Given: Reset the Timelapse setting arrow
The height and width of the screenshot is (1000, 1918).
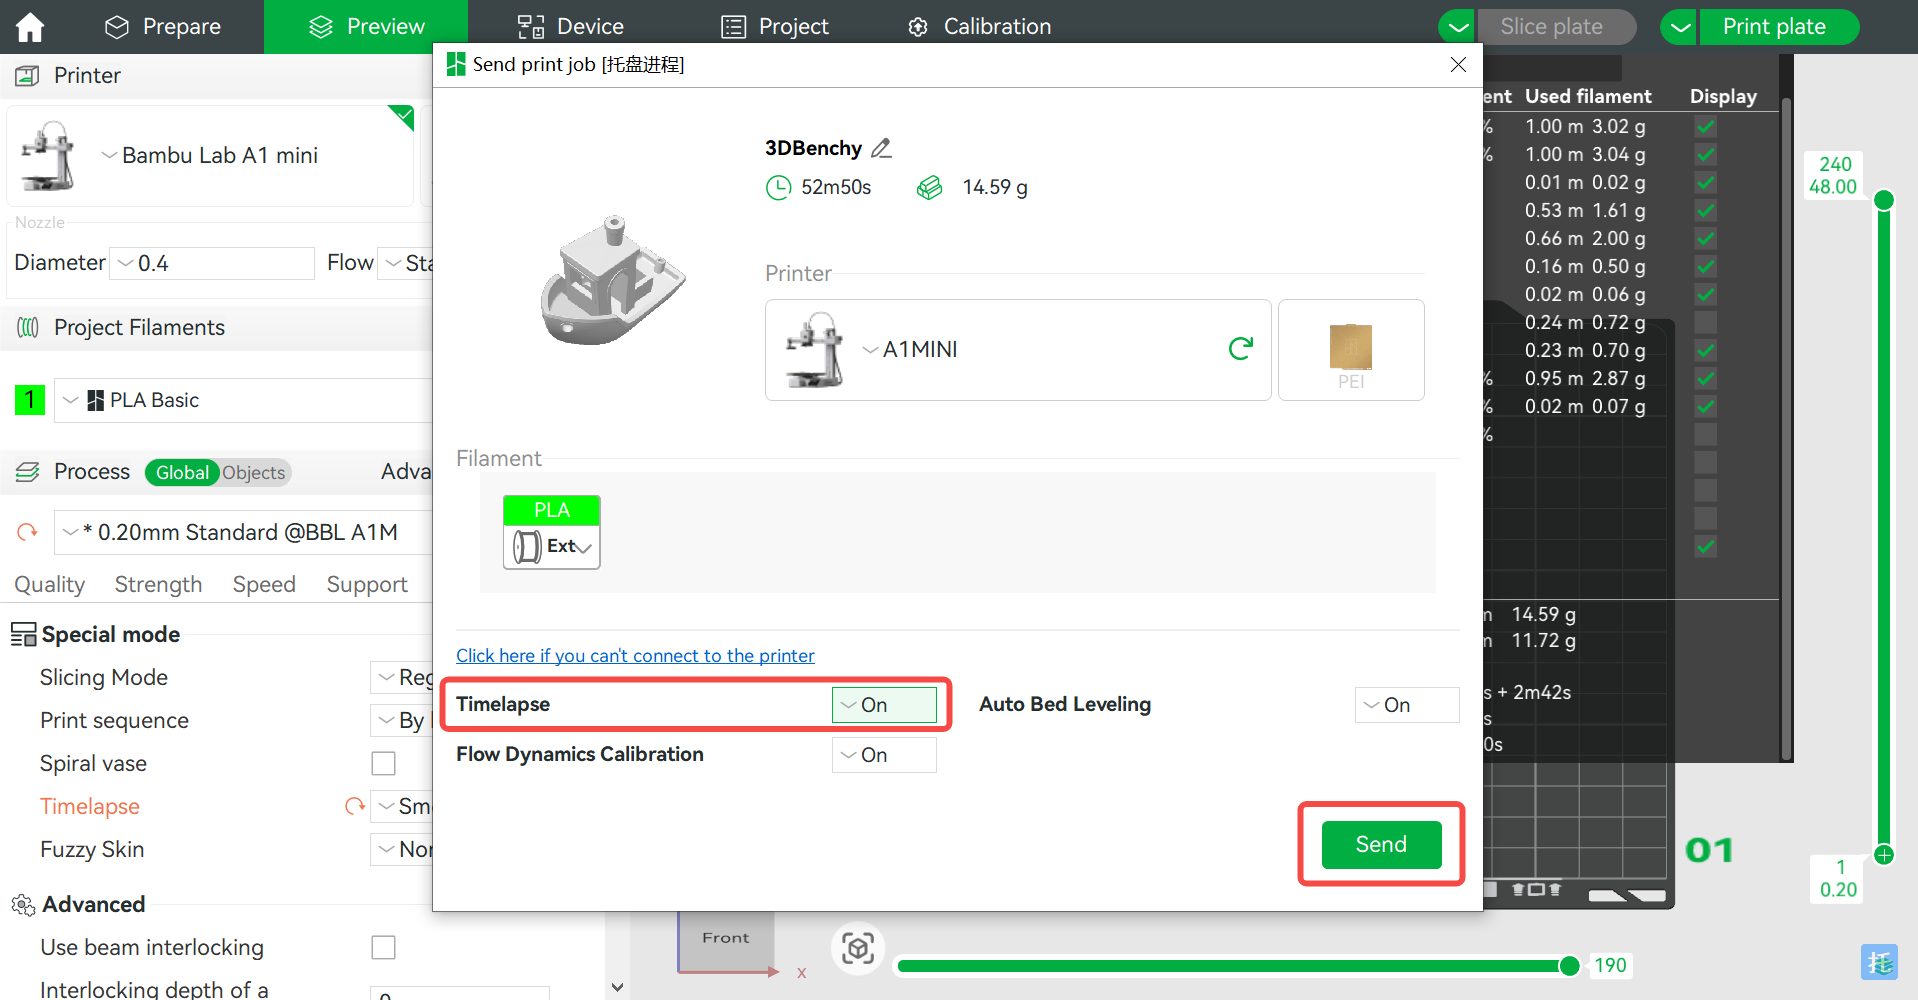Looking at the screenshot, I should point(354,806).
